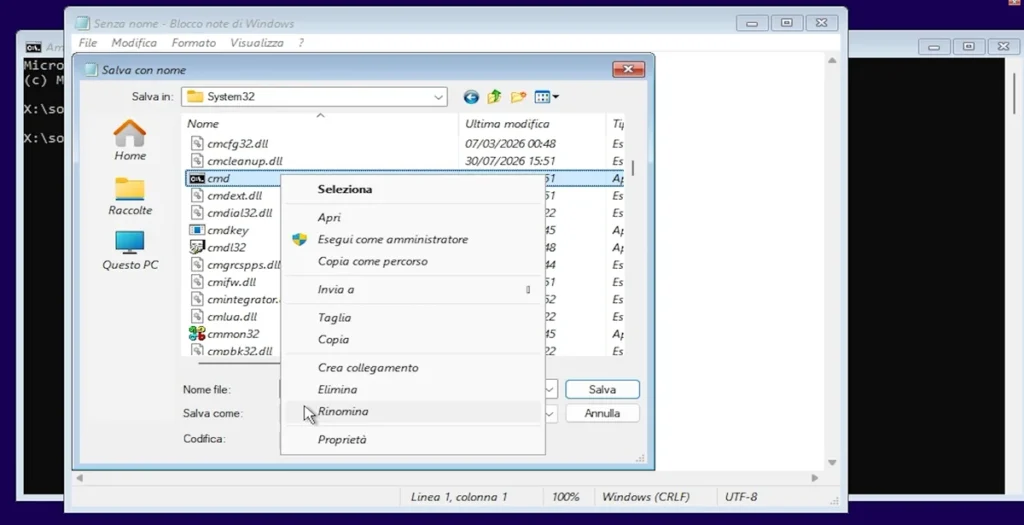Close the Salva con nome dialog
This screenshot has height=525, width=1024.
[628, 69]
